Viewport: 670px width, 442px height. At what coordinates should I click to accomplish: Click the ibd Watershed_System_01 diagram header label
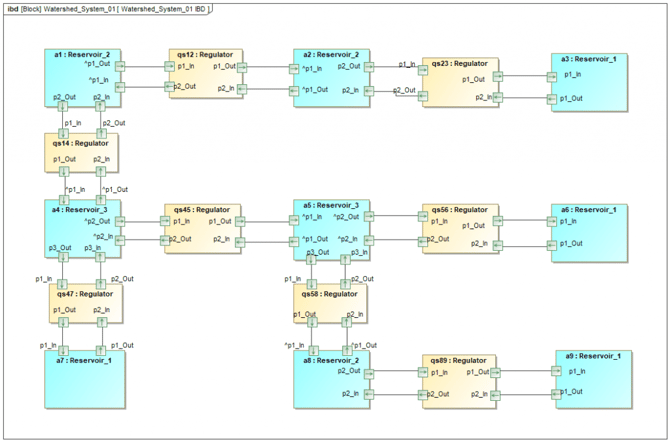[107, 9]
